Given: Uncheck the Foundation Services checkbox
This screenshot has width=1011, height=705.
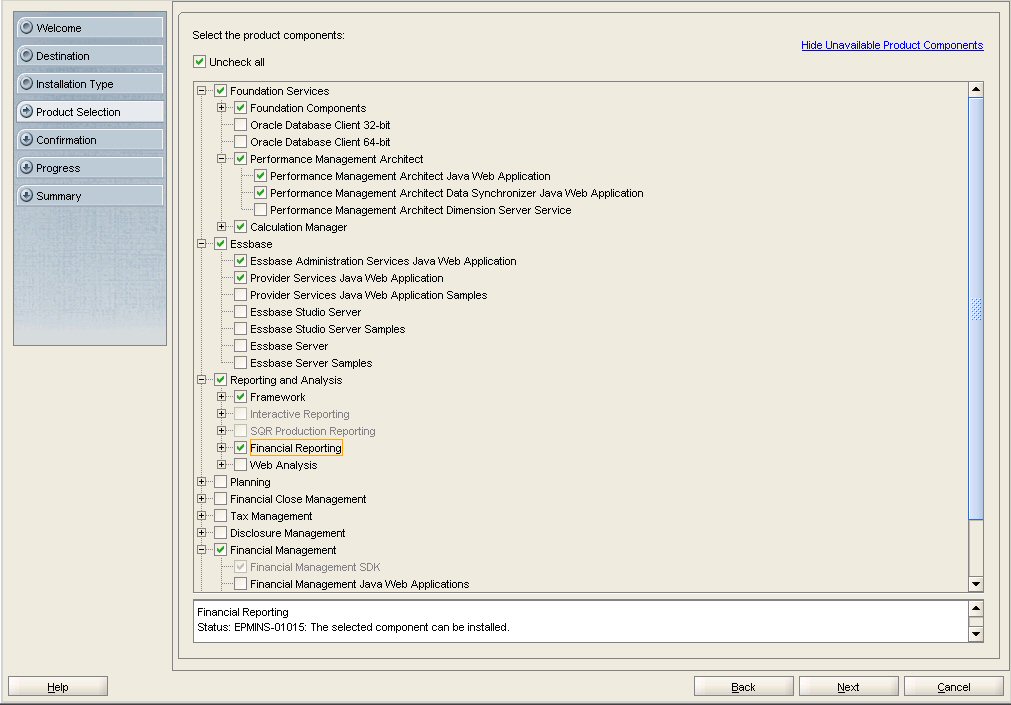Looking at the screenshot, I should click(221, 91).
